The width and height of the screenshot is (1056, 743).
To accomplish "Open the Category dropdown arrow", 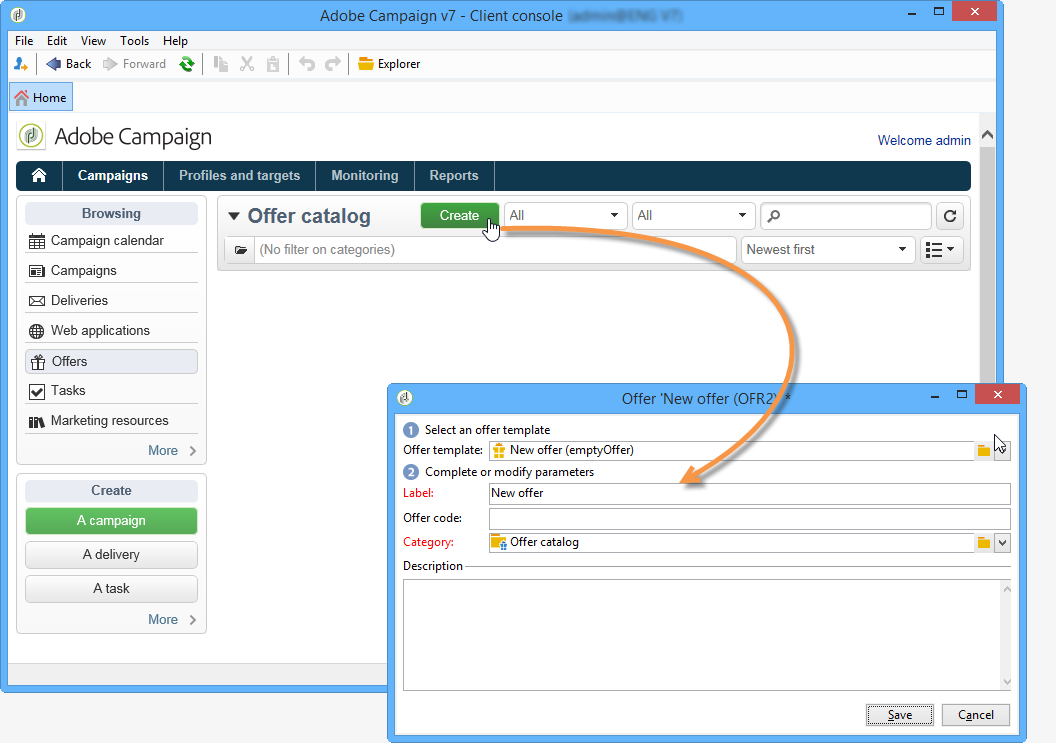I will [x=1002, y=543].
